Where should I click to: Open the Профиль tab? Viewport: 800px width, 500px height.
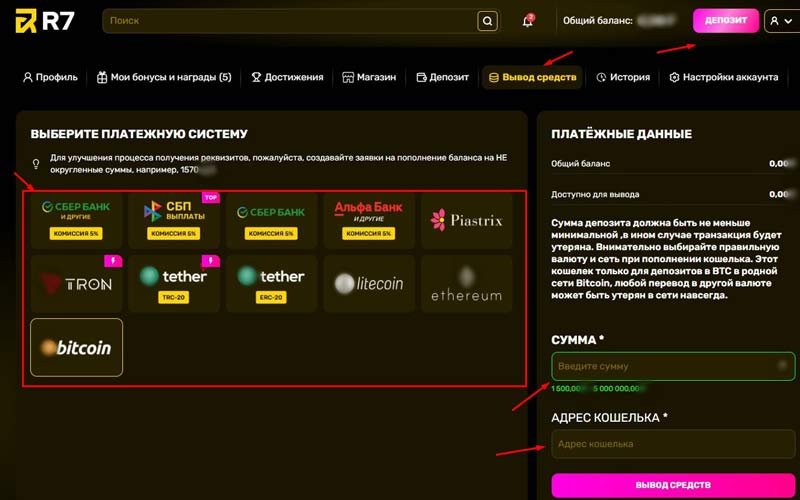coord(50,77)
